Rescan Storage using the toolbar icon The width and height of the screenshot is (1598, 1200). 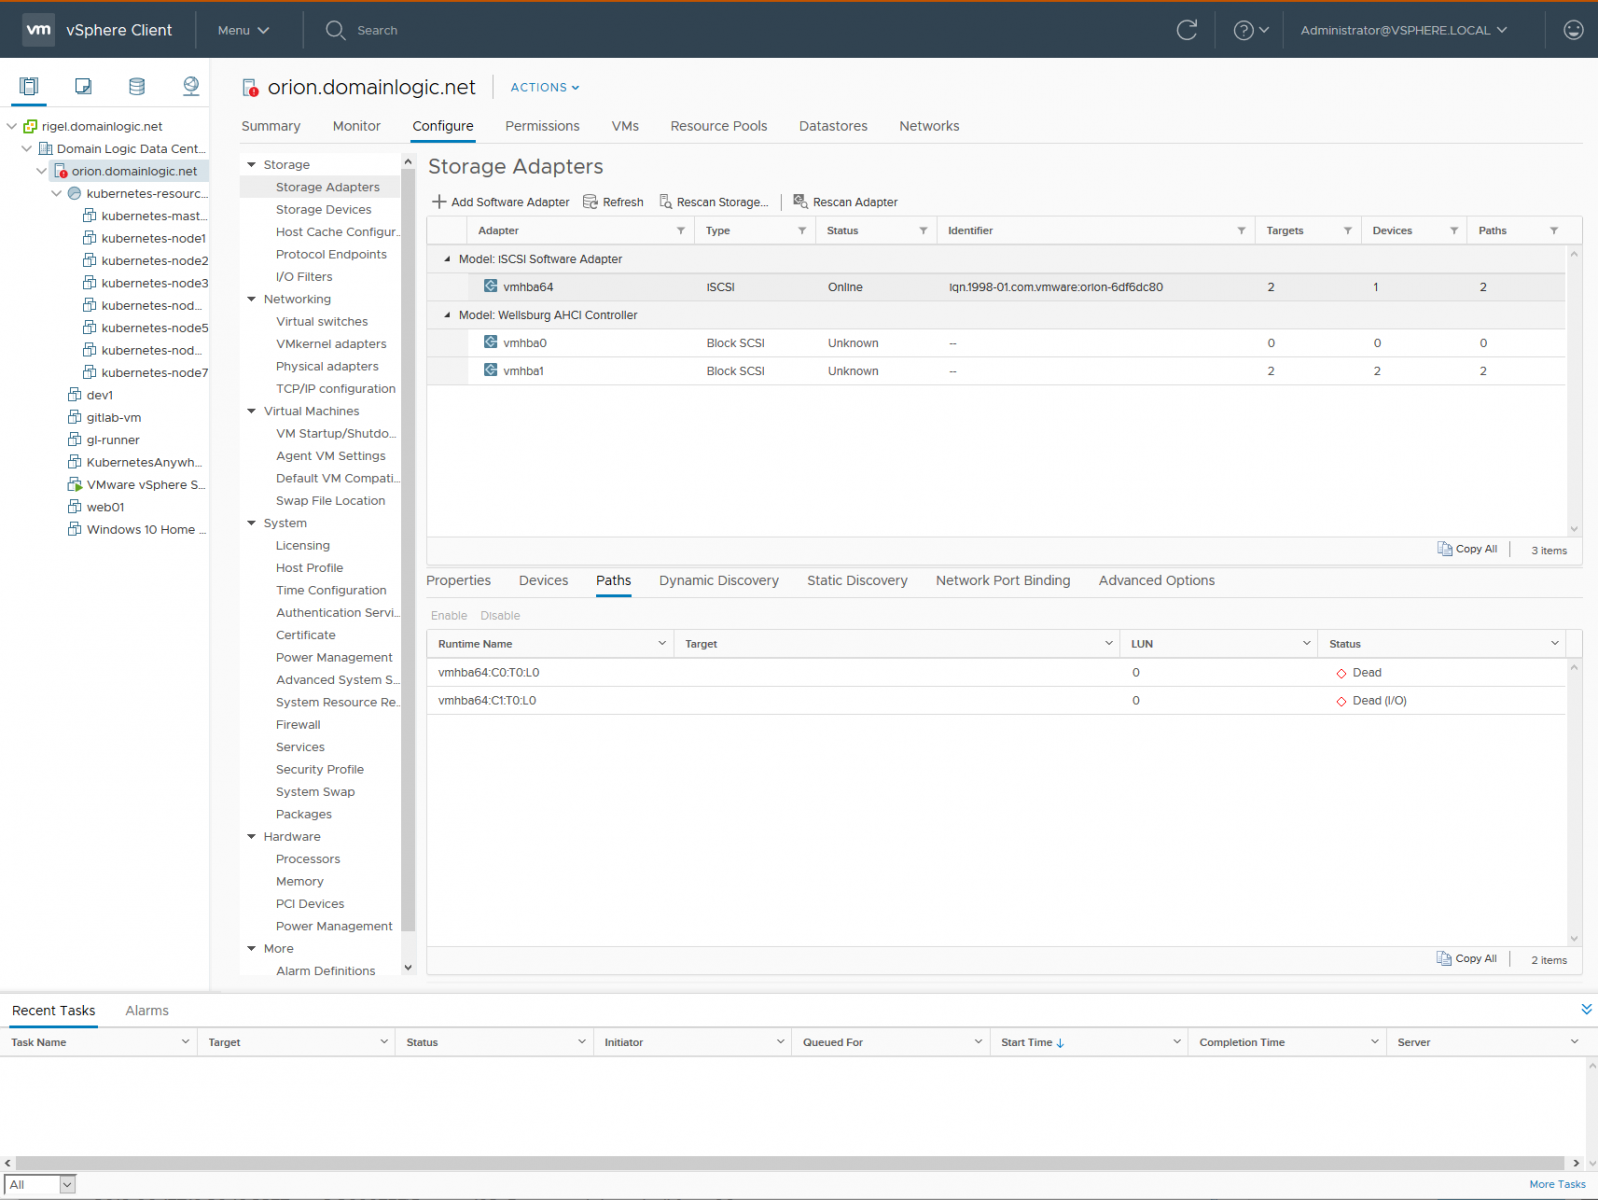(666, 202)
